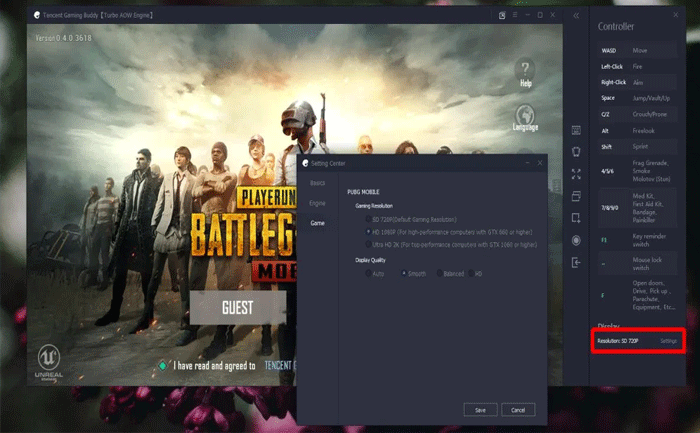Click the screenshot capture icon in sidebar

click(576, 218)
